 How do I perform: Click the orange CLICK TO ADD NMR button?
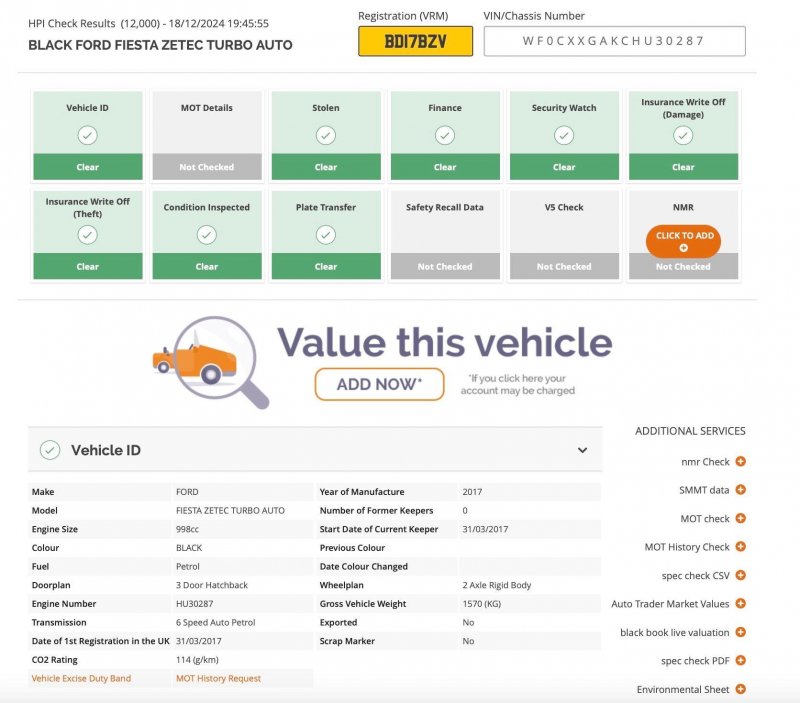(683, 241)
